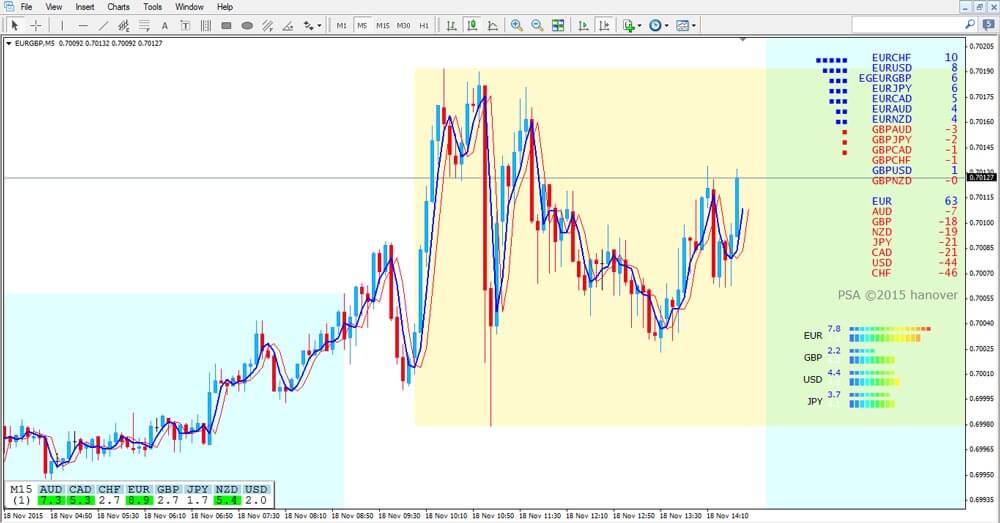Open the Tools menu
Image resolution: width=1000 pixels, height=523 pixels.
point(152,6)
